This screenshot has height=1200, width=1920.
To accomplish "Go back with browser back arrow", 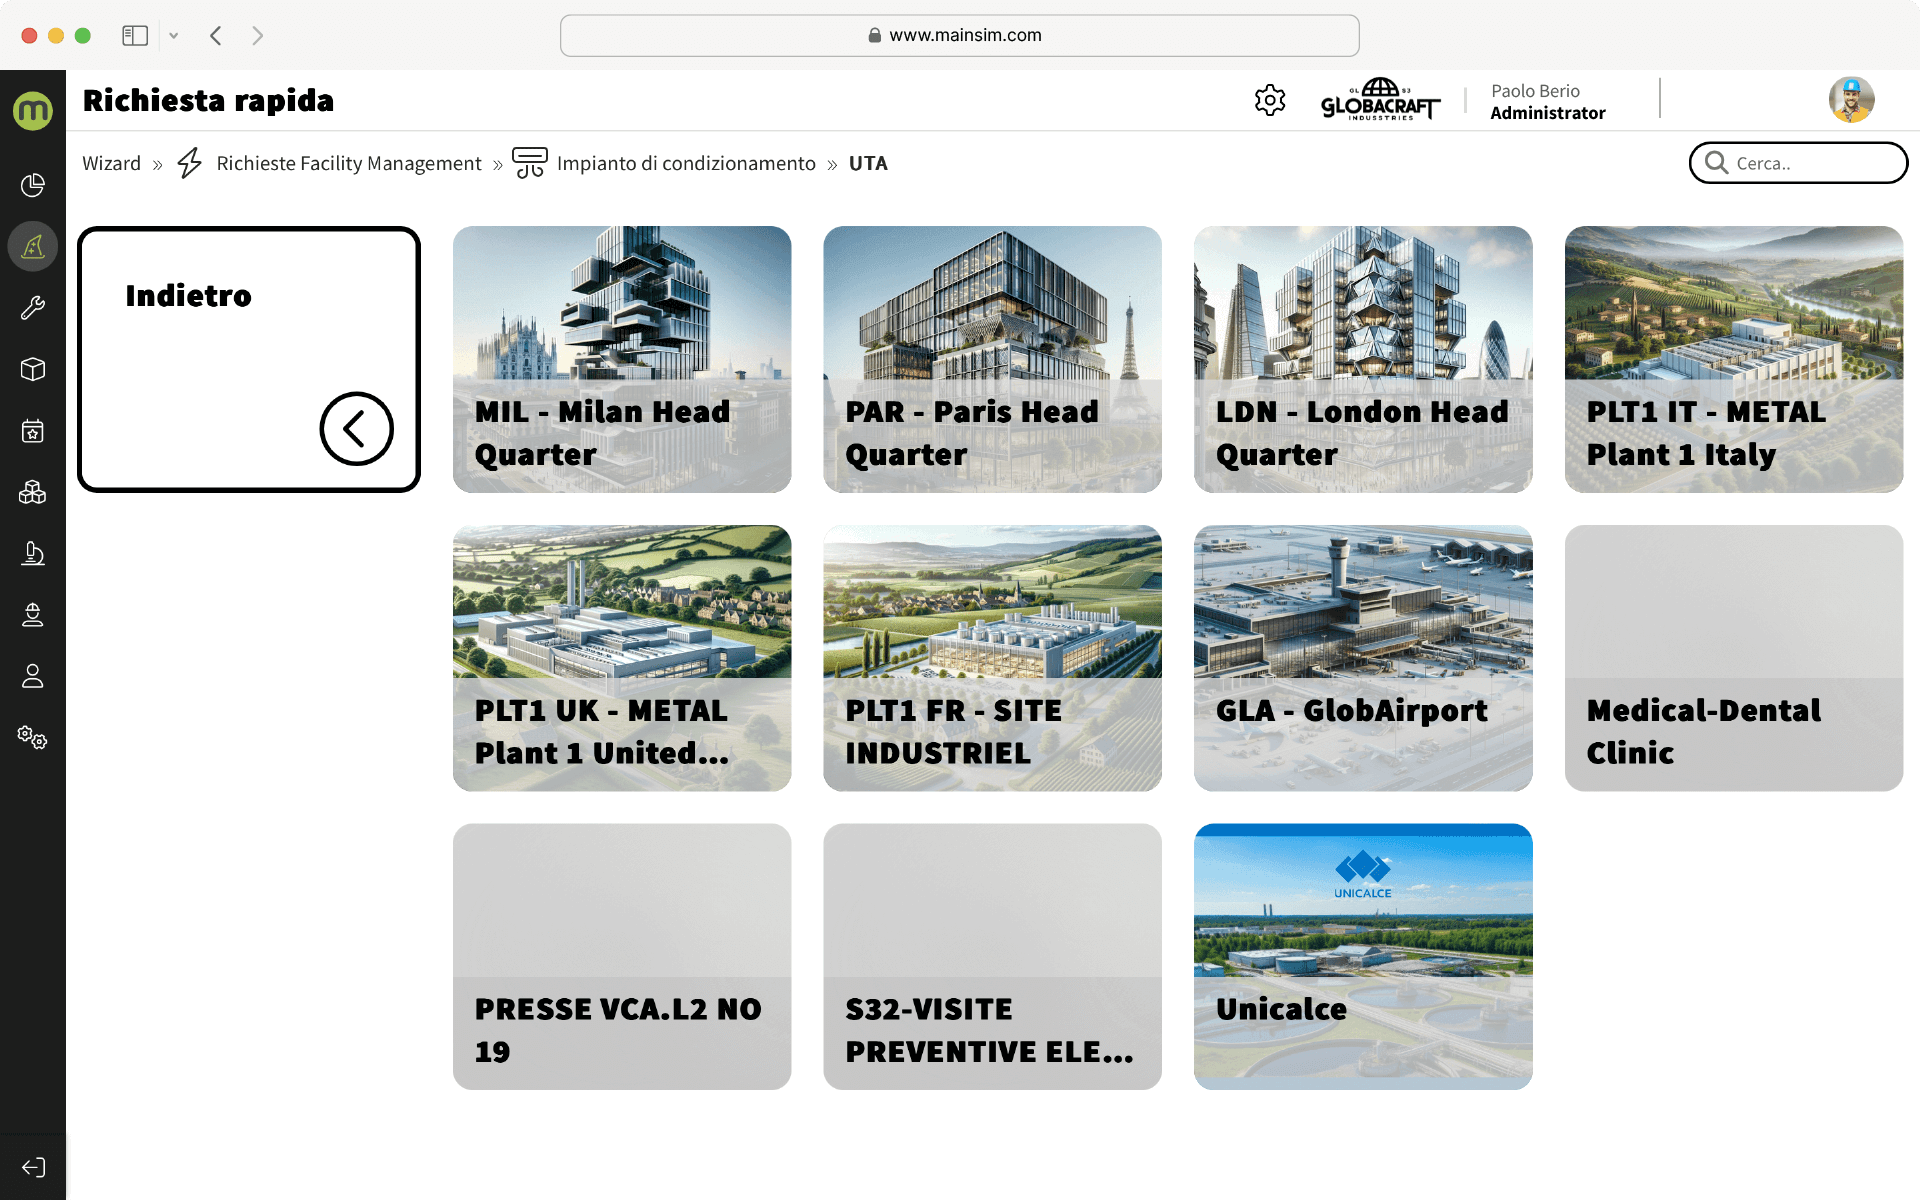I will point(216,36).
